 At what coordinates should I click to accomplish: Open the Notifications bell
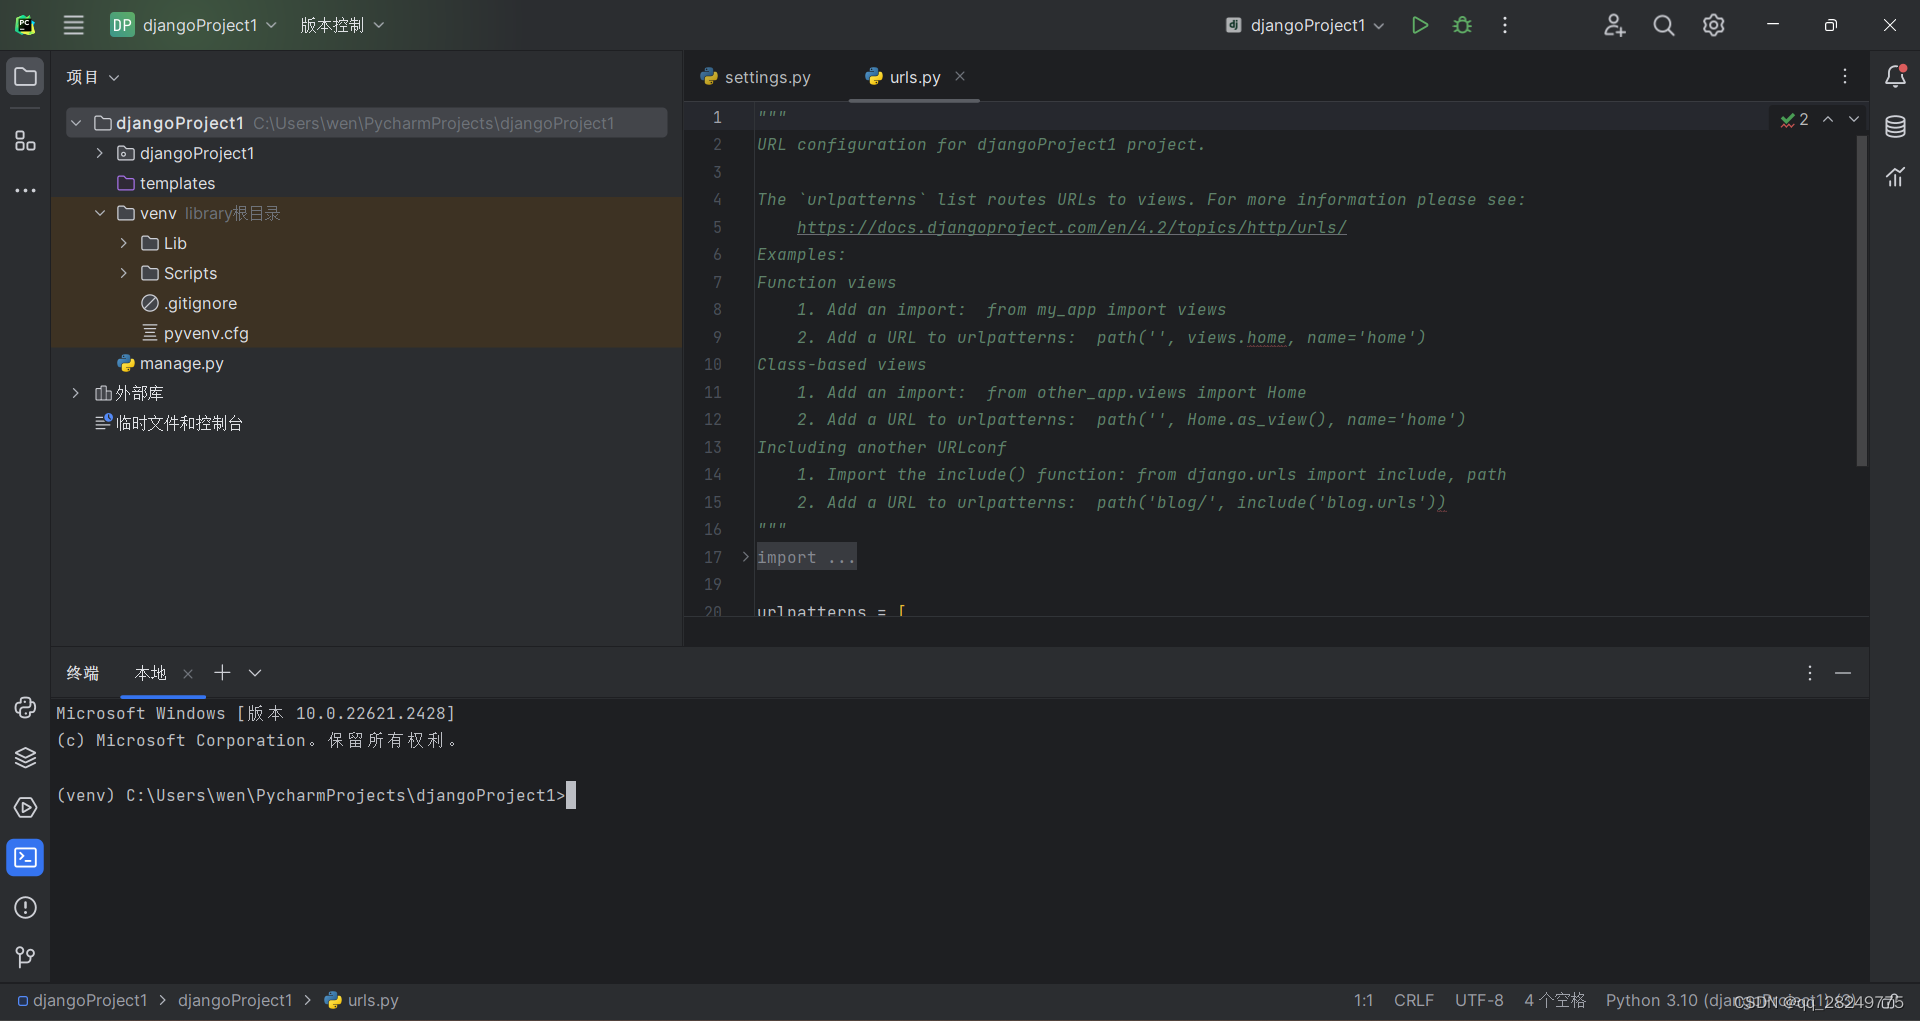click(x=1895, y=77)
